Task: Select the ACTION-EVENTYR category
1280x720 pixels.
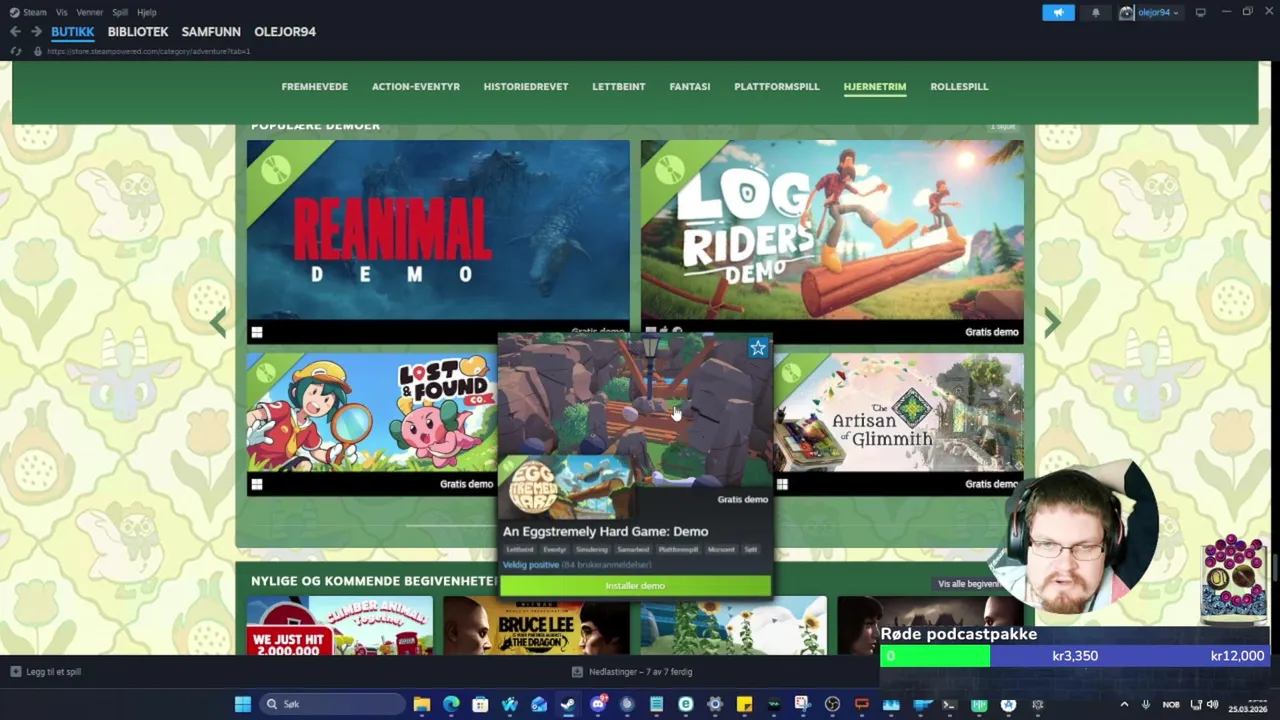Action: [416, 87]
